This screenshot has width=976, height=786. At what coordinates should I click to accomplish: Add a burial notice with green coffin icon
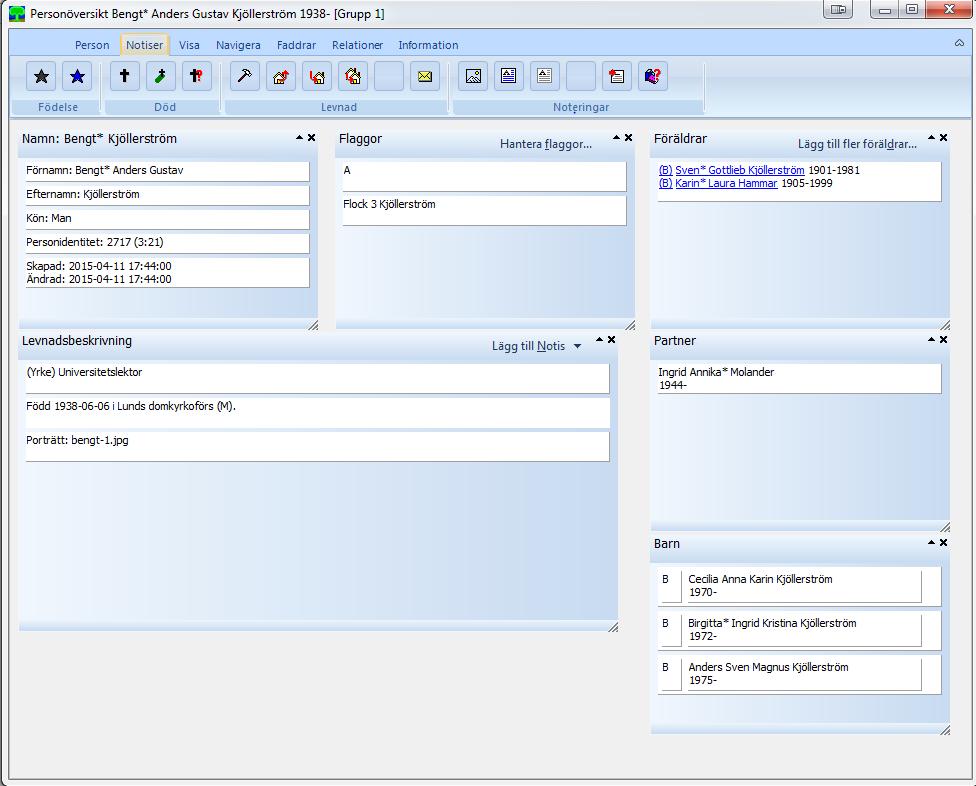[161, 77]
